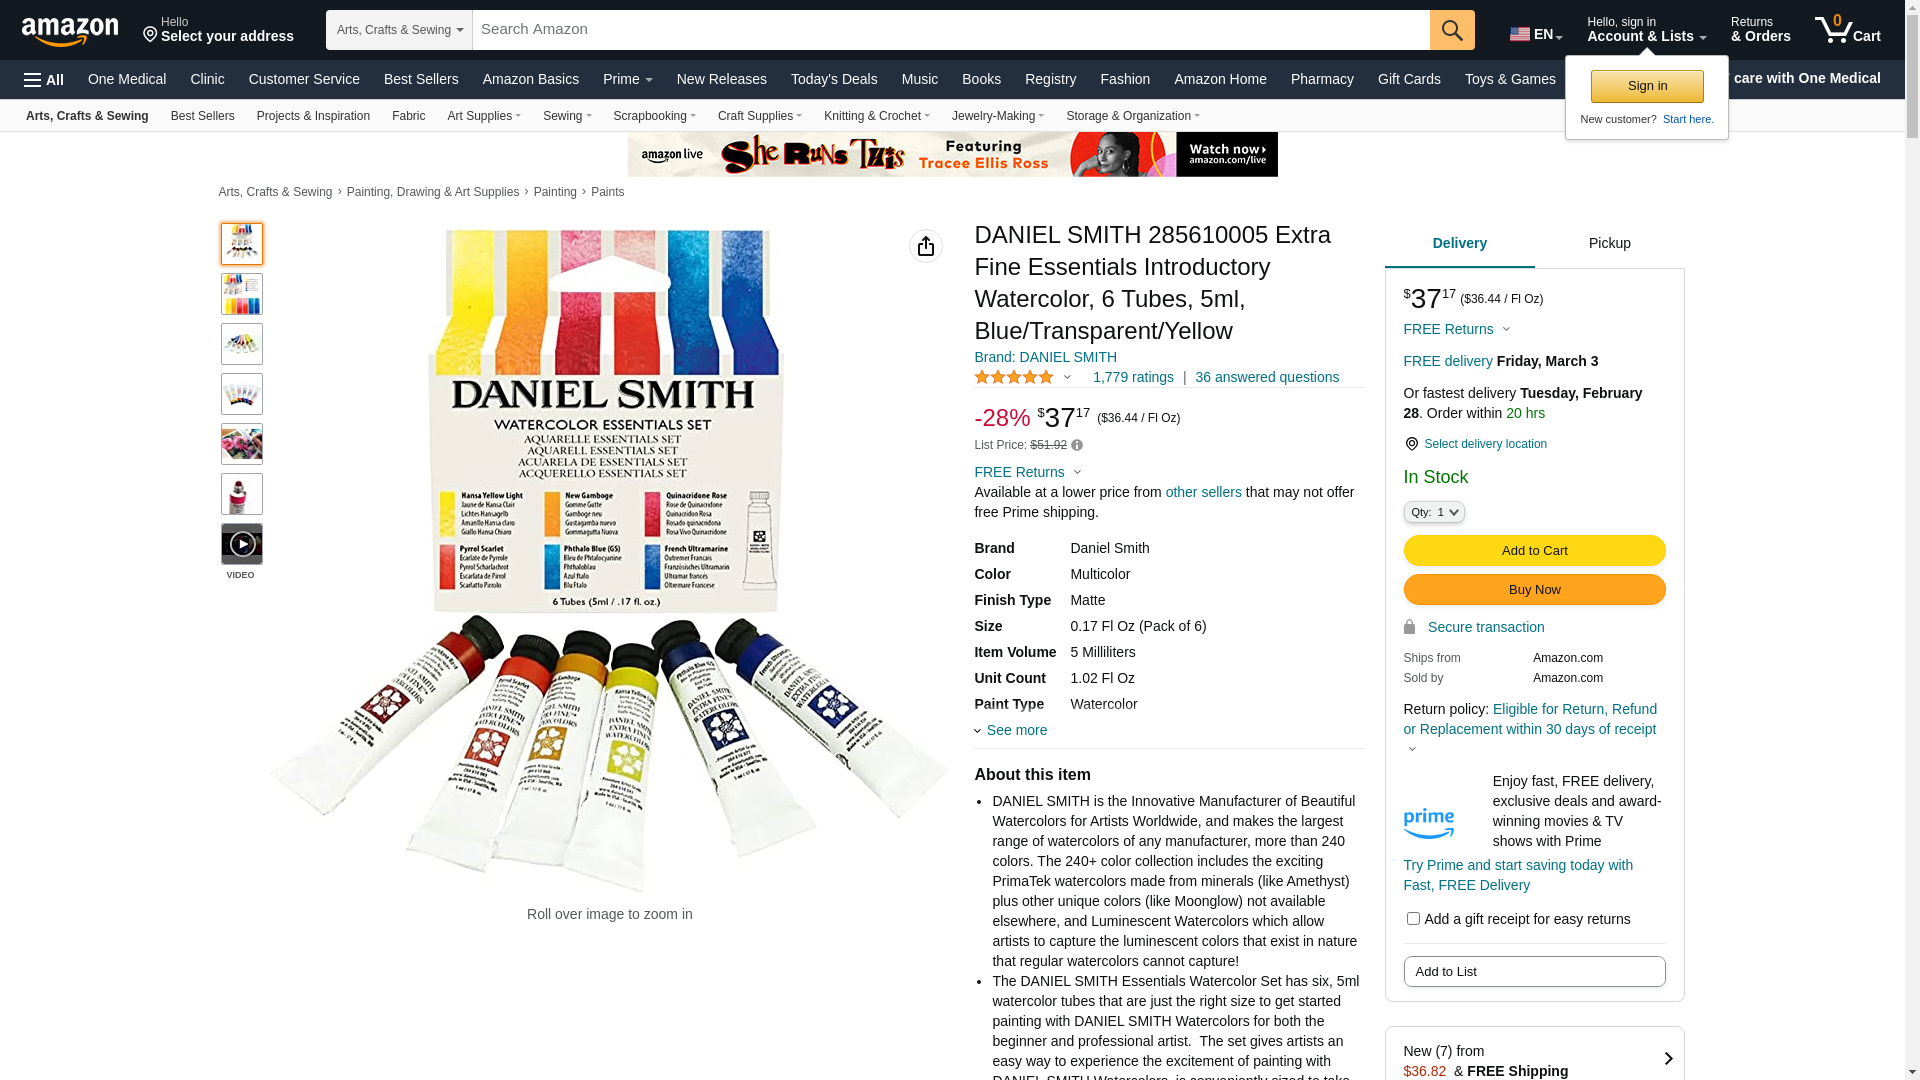The width and height of the screenshot is (1920, 1080).
Task: Open the All hamburger menu
Action: tap(44, 80)
